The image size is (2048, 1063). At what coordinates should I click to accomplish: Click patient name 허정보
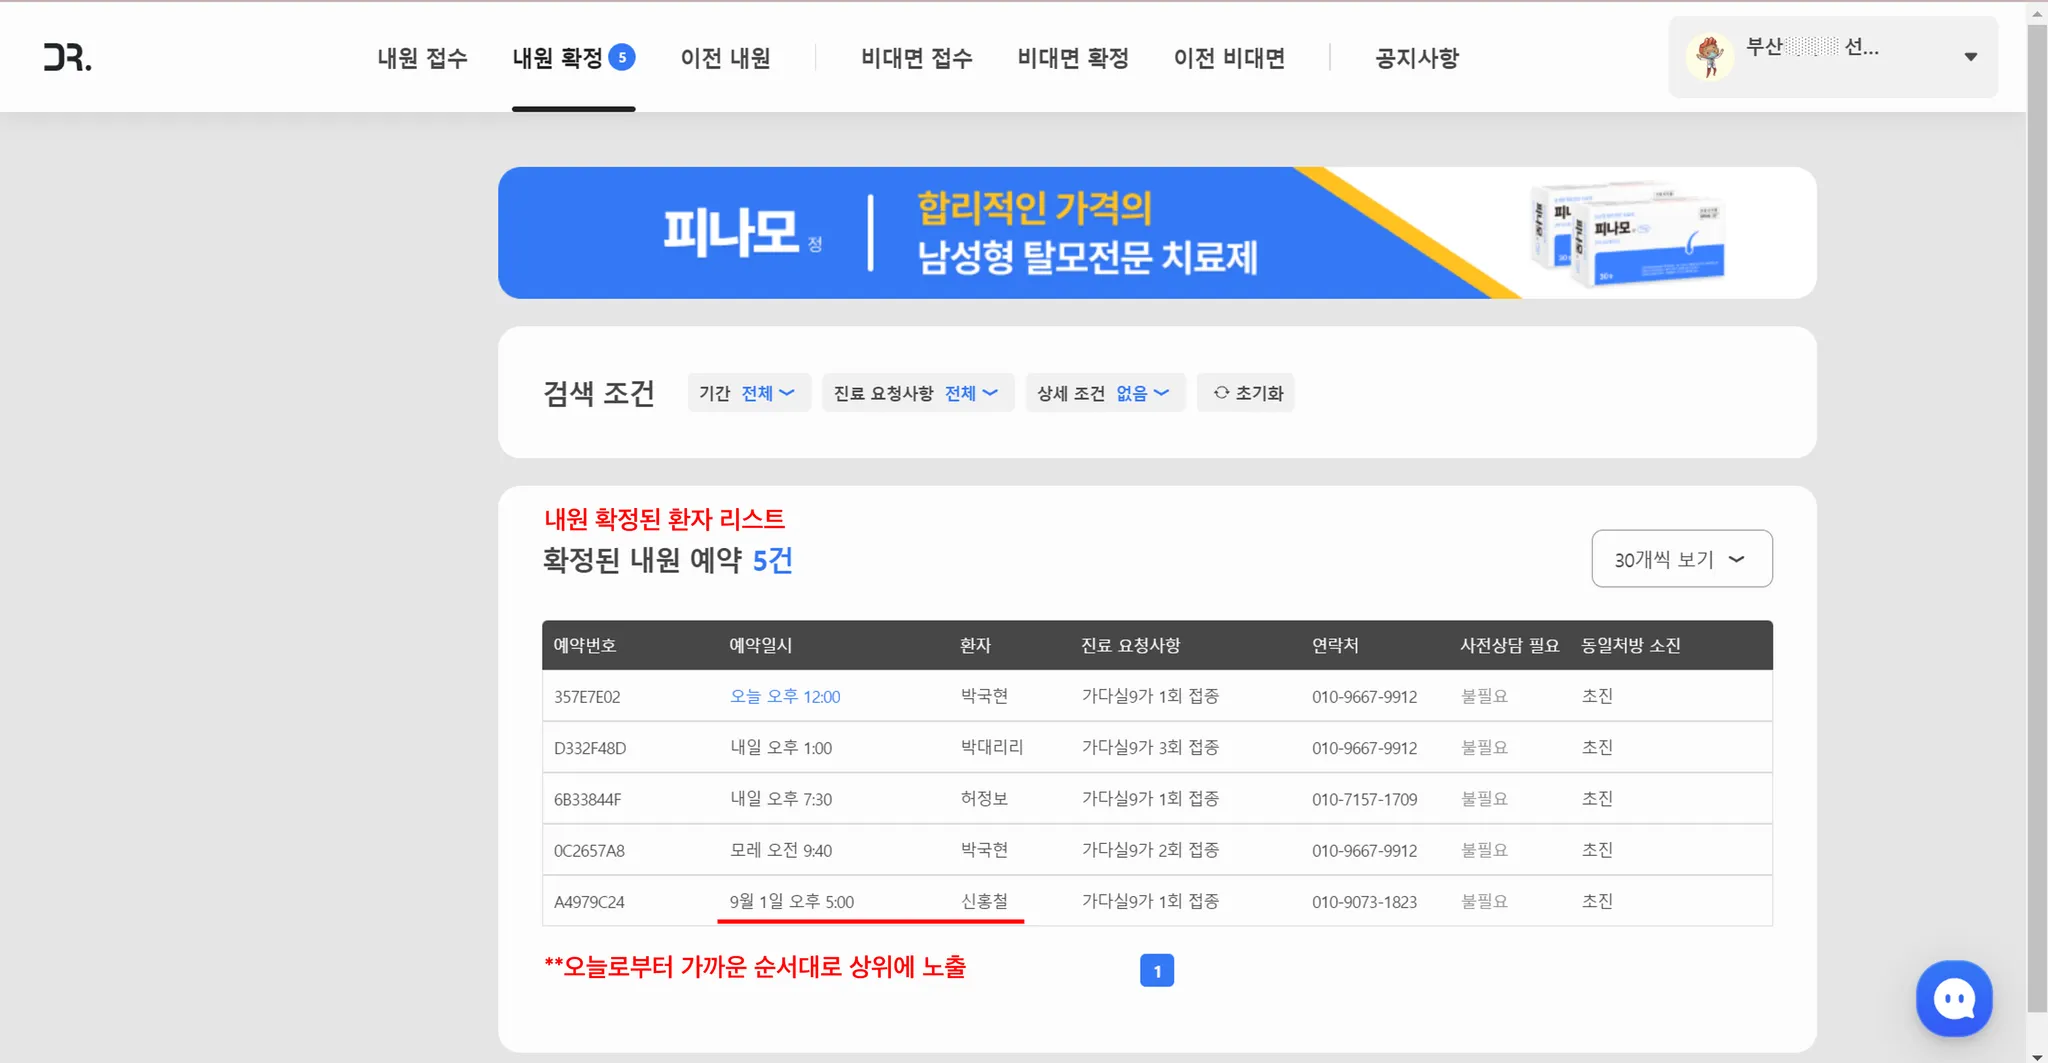click(x=984, y=799)
